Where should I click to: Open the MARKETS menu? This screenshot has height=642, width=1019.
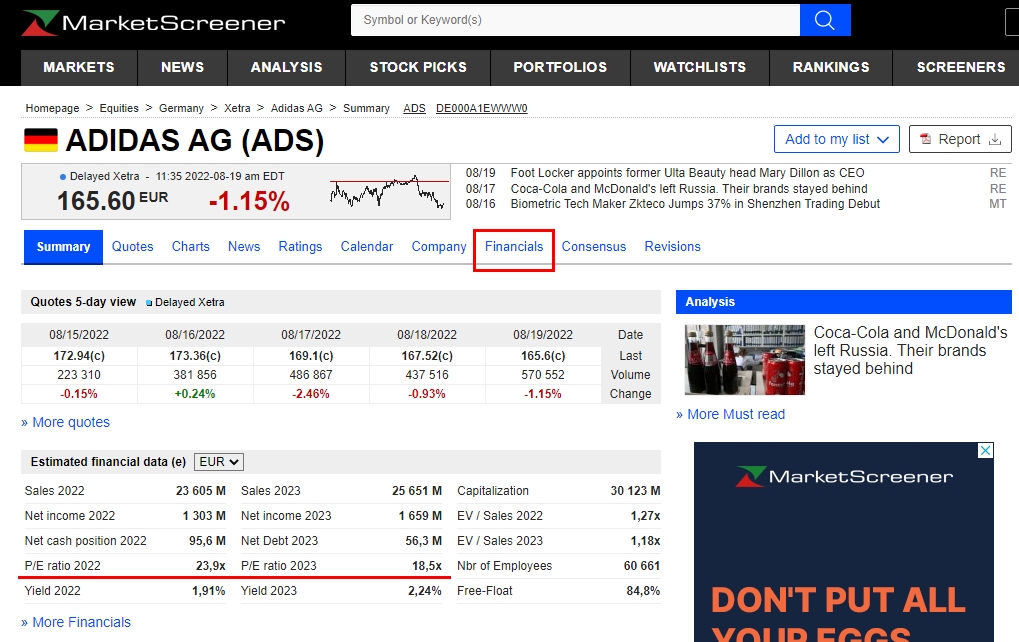point(79,68)
